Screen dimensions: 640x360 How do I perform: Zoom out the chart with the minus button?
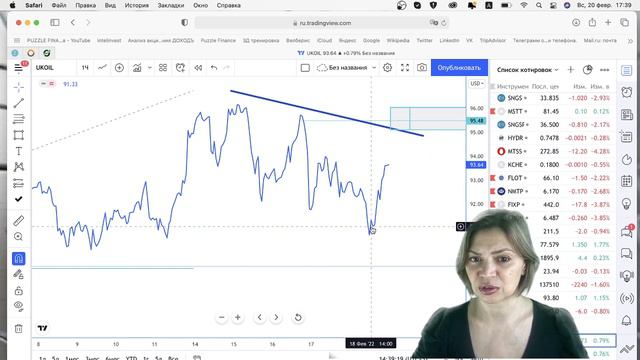222,317
